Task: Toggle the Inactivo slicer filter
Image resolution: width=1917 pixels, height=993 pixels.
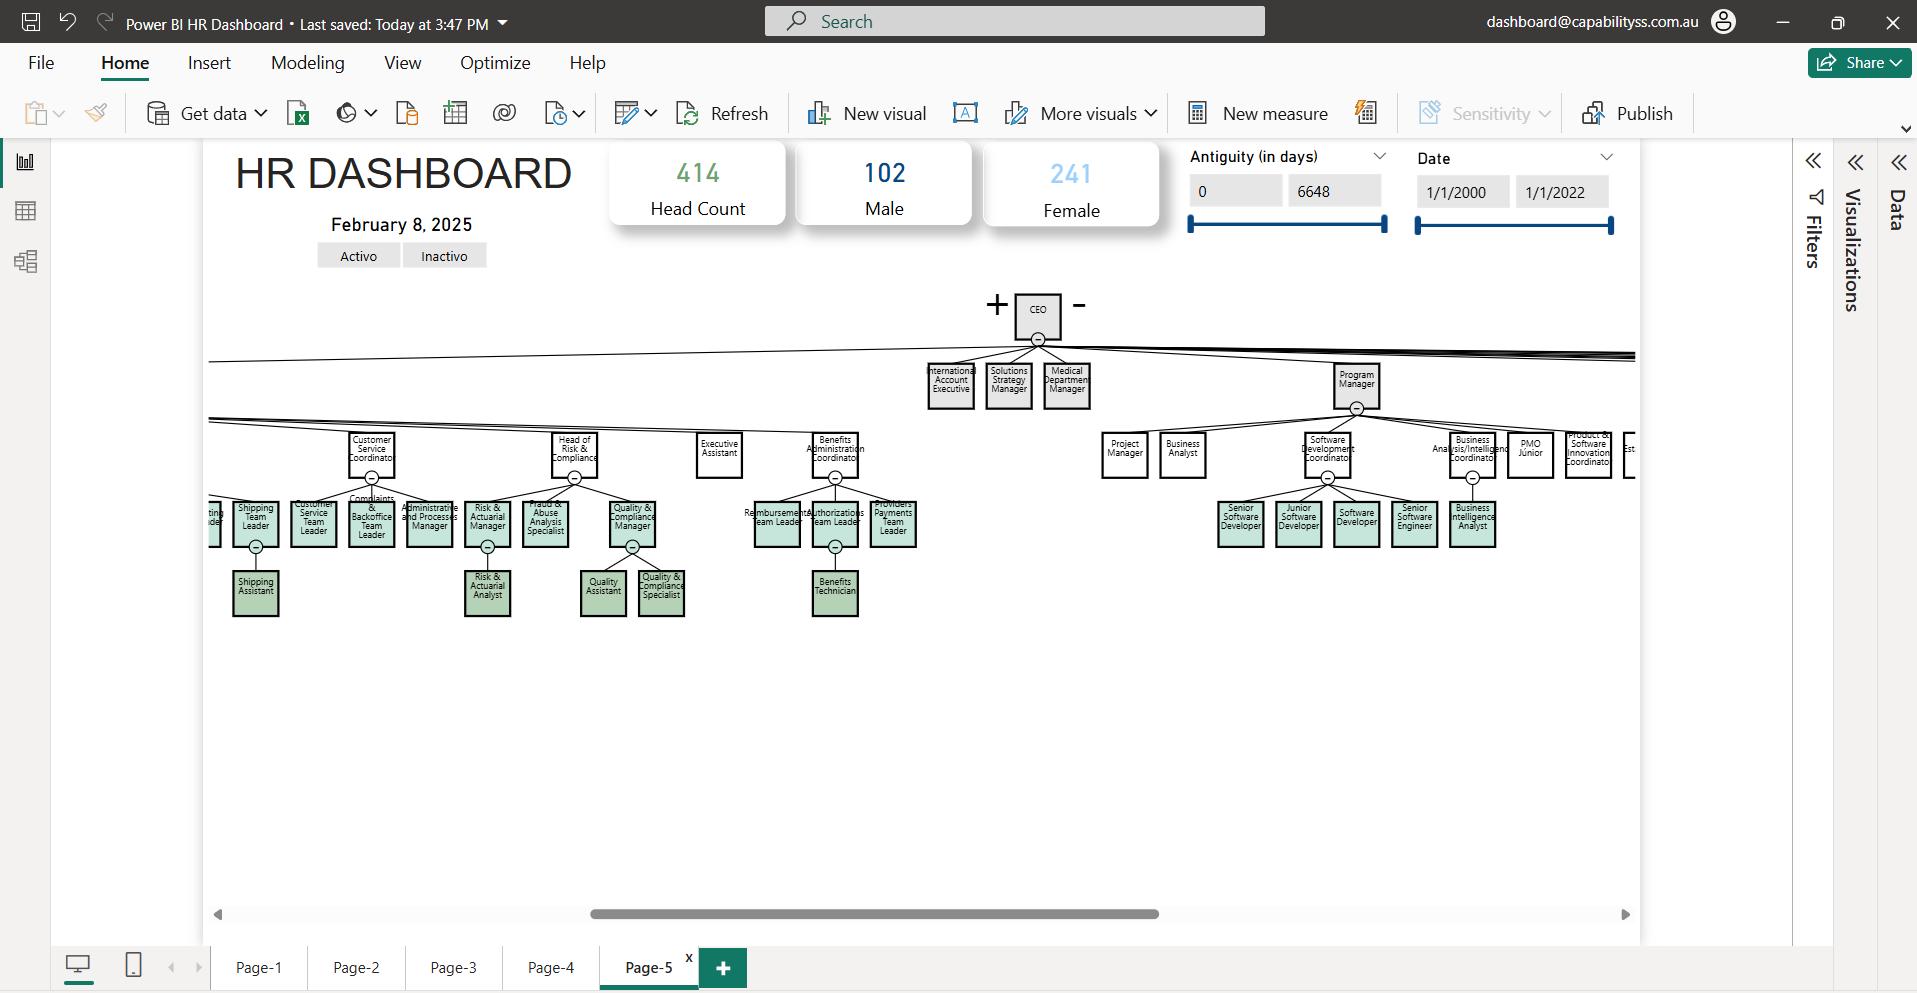Action: coord(444,255)
